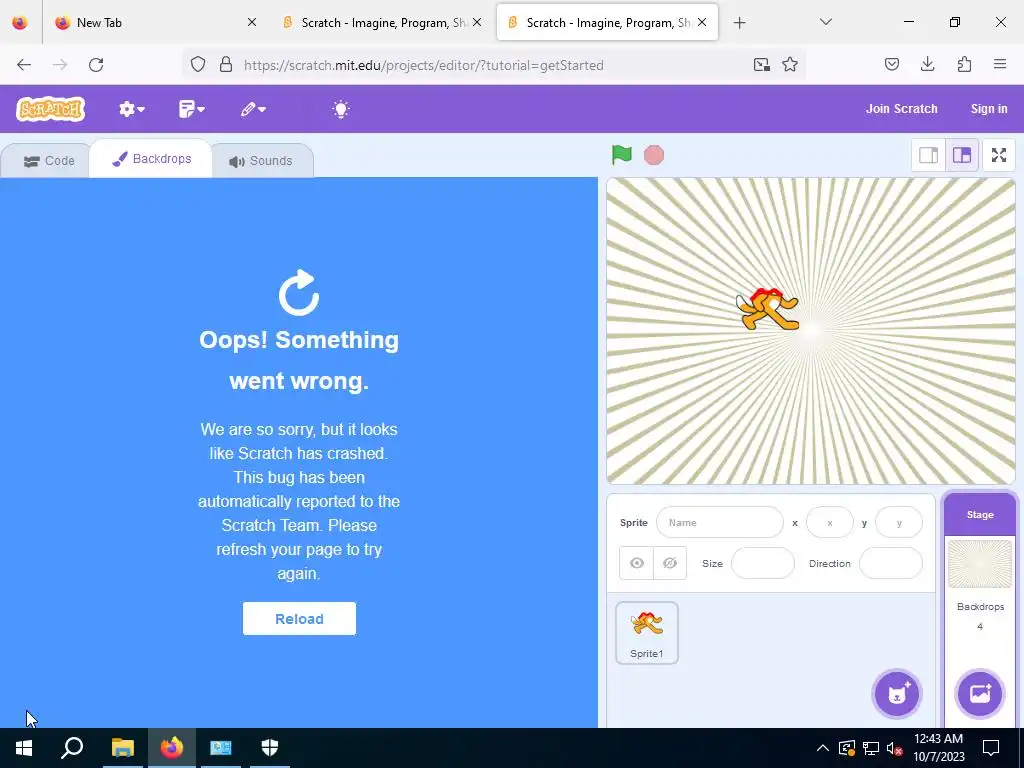Click Choose a Backdrop button

coord(980,694)
